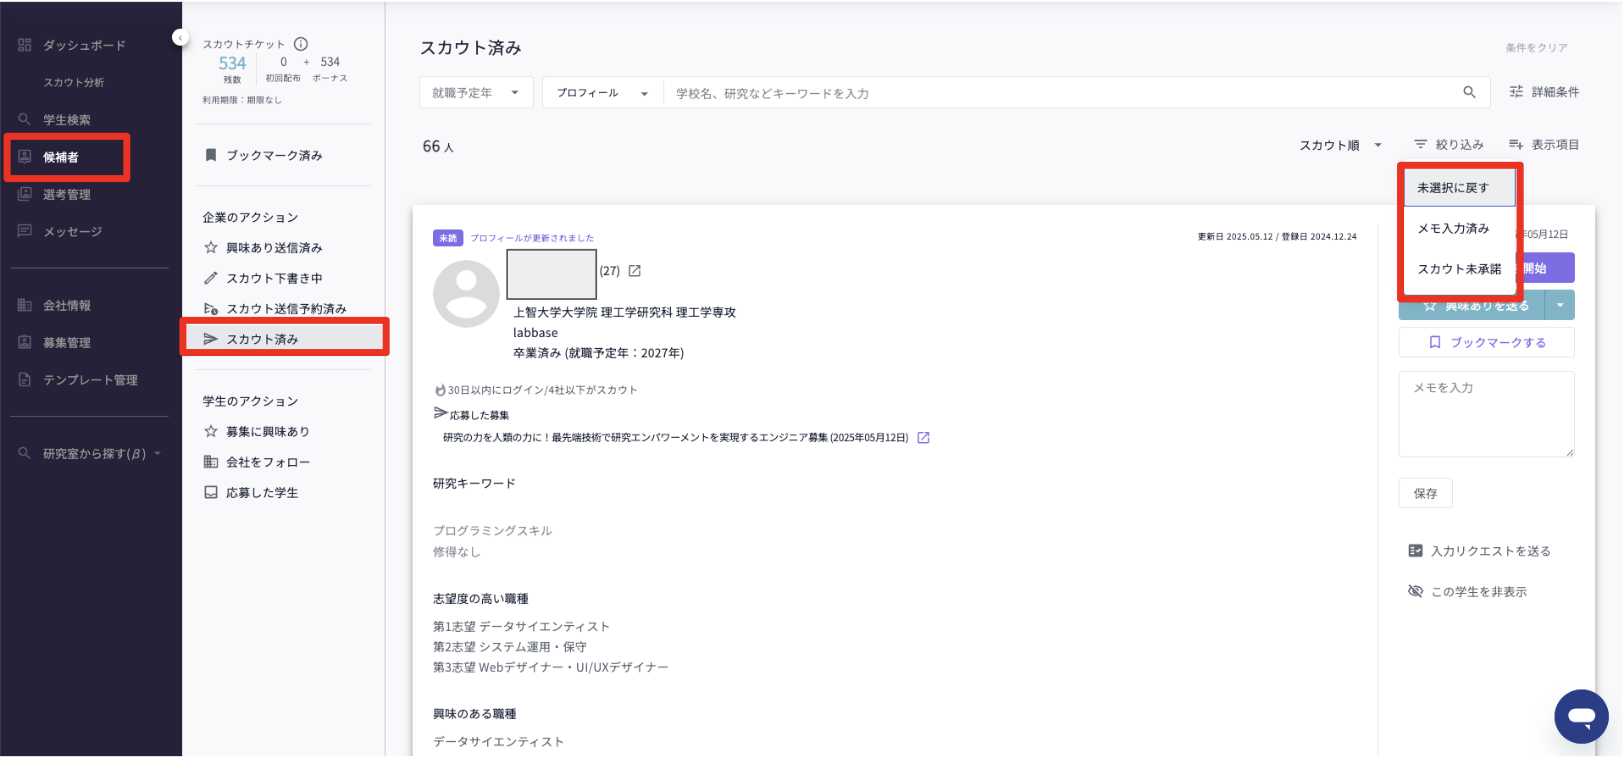Click the テンプレート管理 document icon
The width and height of the screenshot is (1624, 762).
click(25, 379)
